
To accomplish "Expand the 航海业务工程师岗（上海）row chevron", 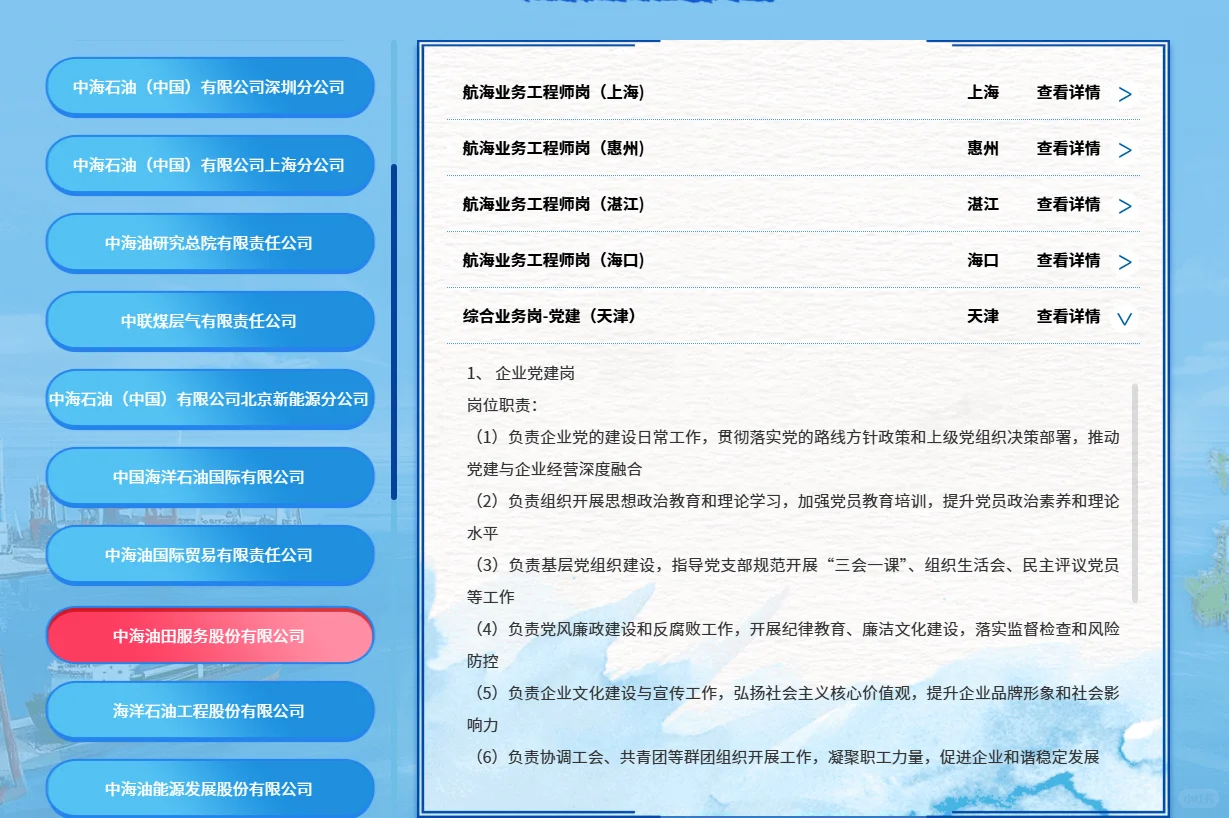I will point(1125,94).
